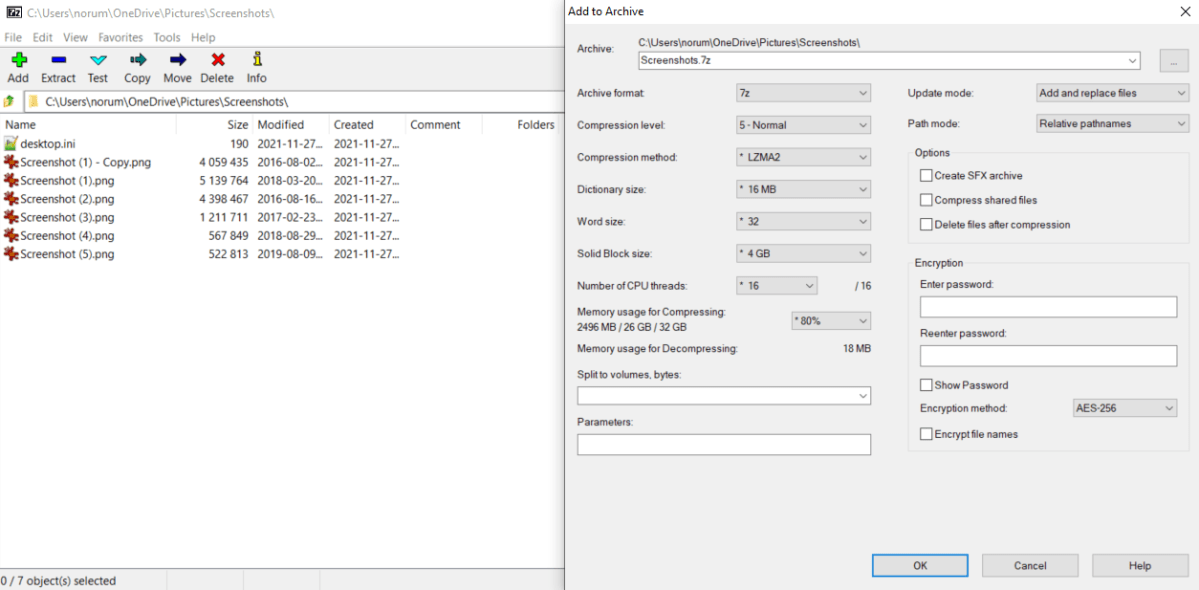The height and width of the screenshot is (590, 1199).
Task: Expand the Compression level dropdown
Action: pyautogui.click(x=803, y=124)
